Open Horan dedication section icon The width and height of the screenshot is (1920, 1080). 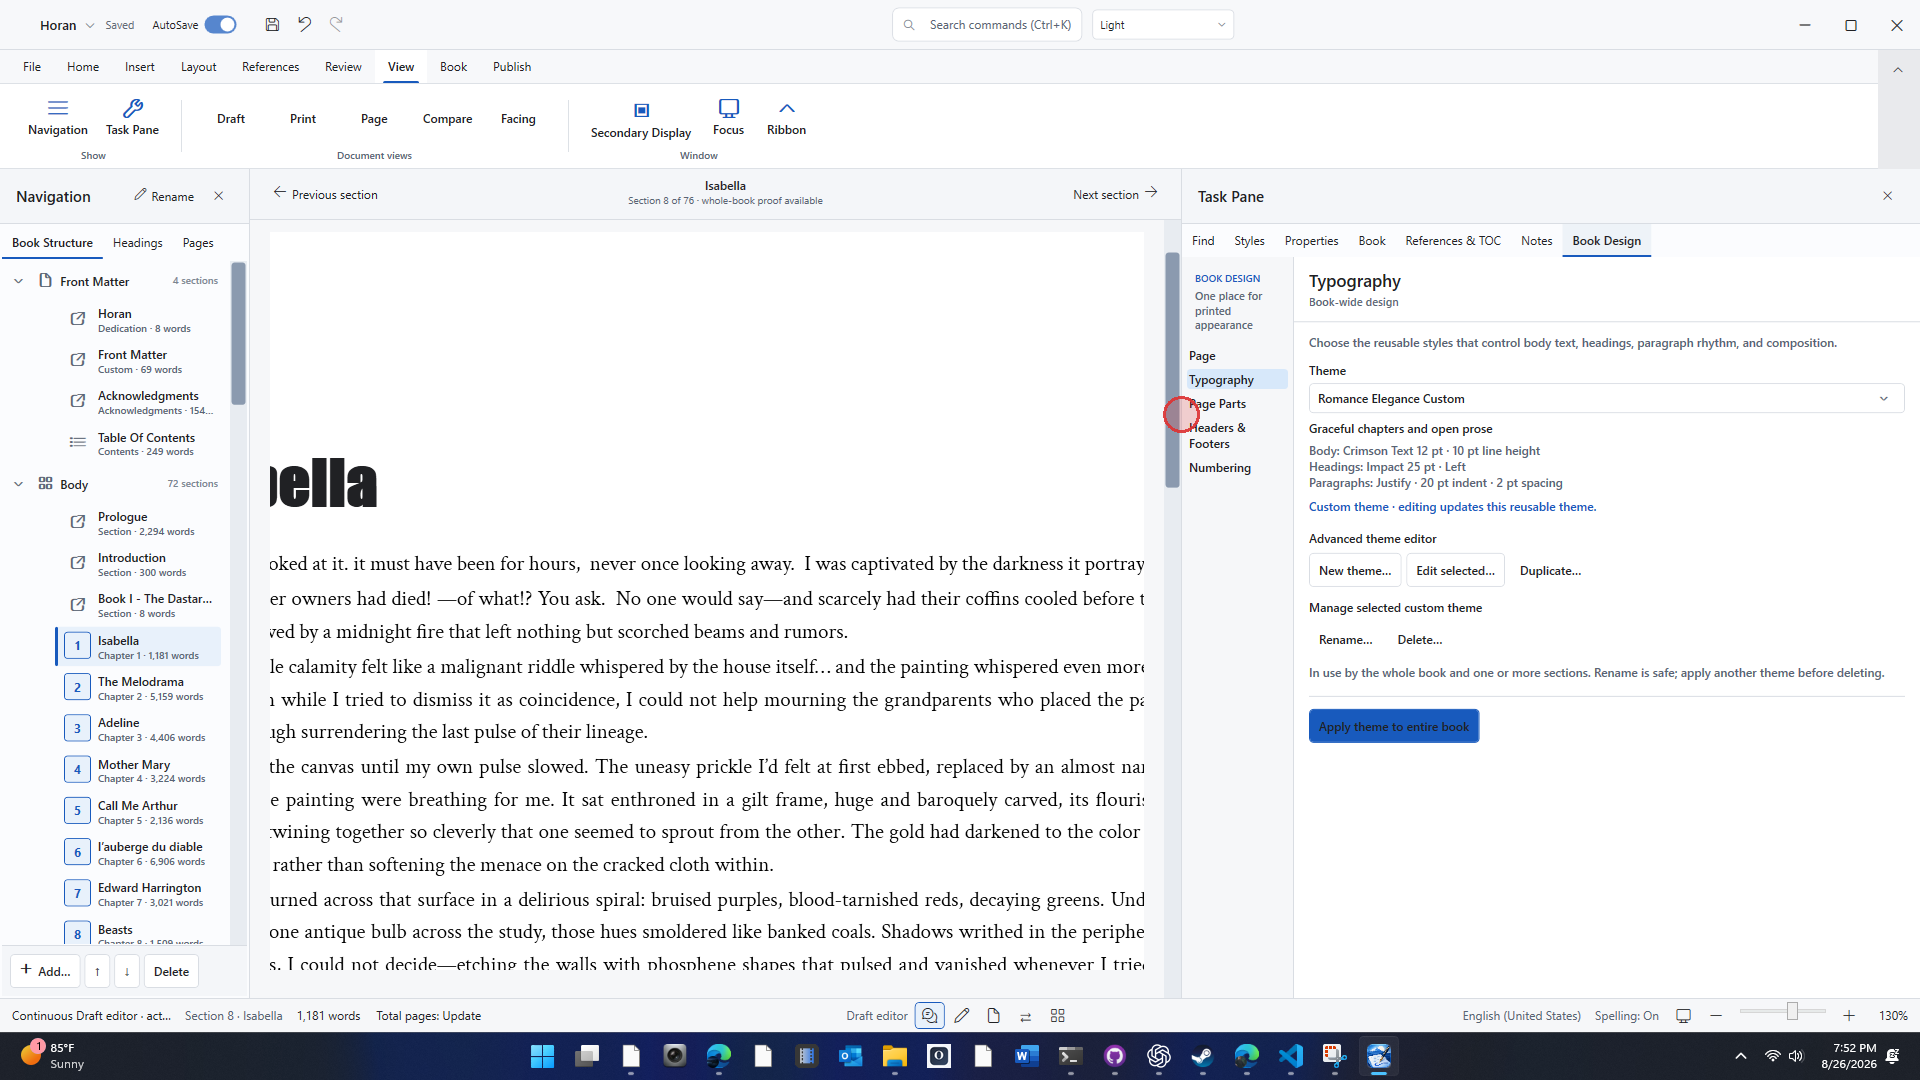pos(77,319)
